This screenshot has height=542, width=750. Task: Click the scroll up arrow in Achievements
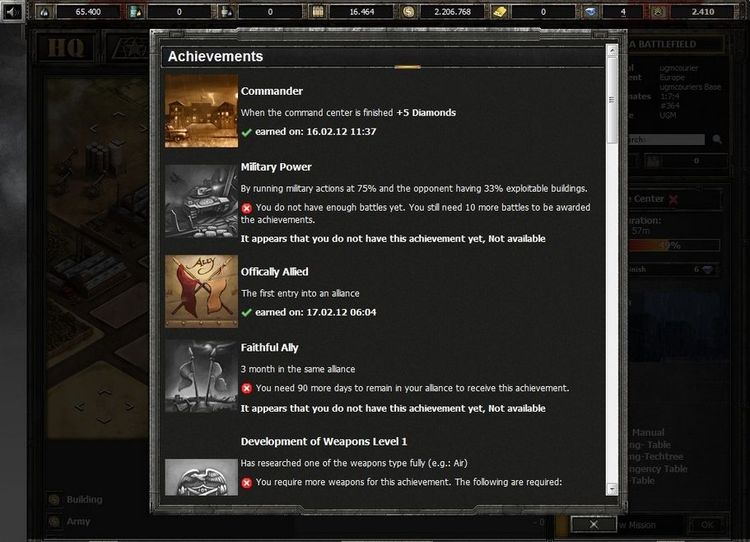pyautogui.click(x=612, y=50)
